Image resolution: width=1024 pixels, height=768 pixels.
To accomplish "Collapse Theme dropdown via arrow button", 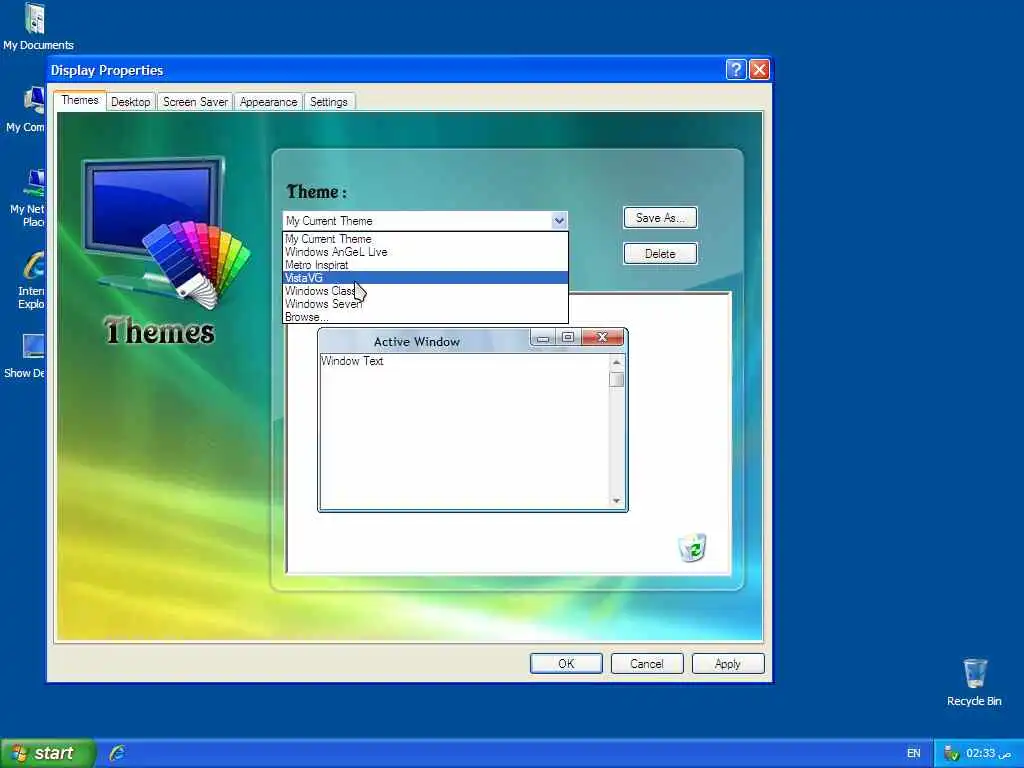I will [x=559, y=221].
